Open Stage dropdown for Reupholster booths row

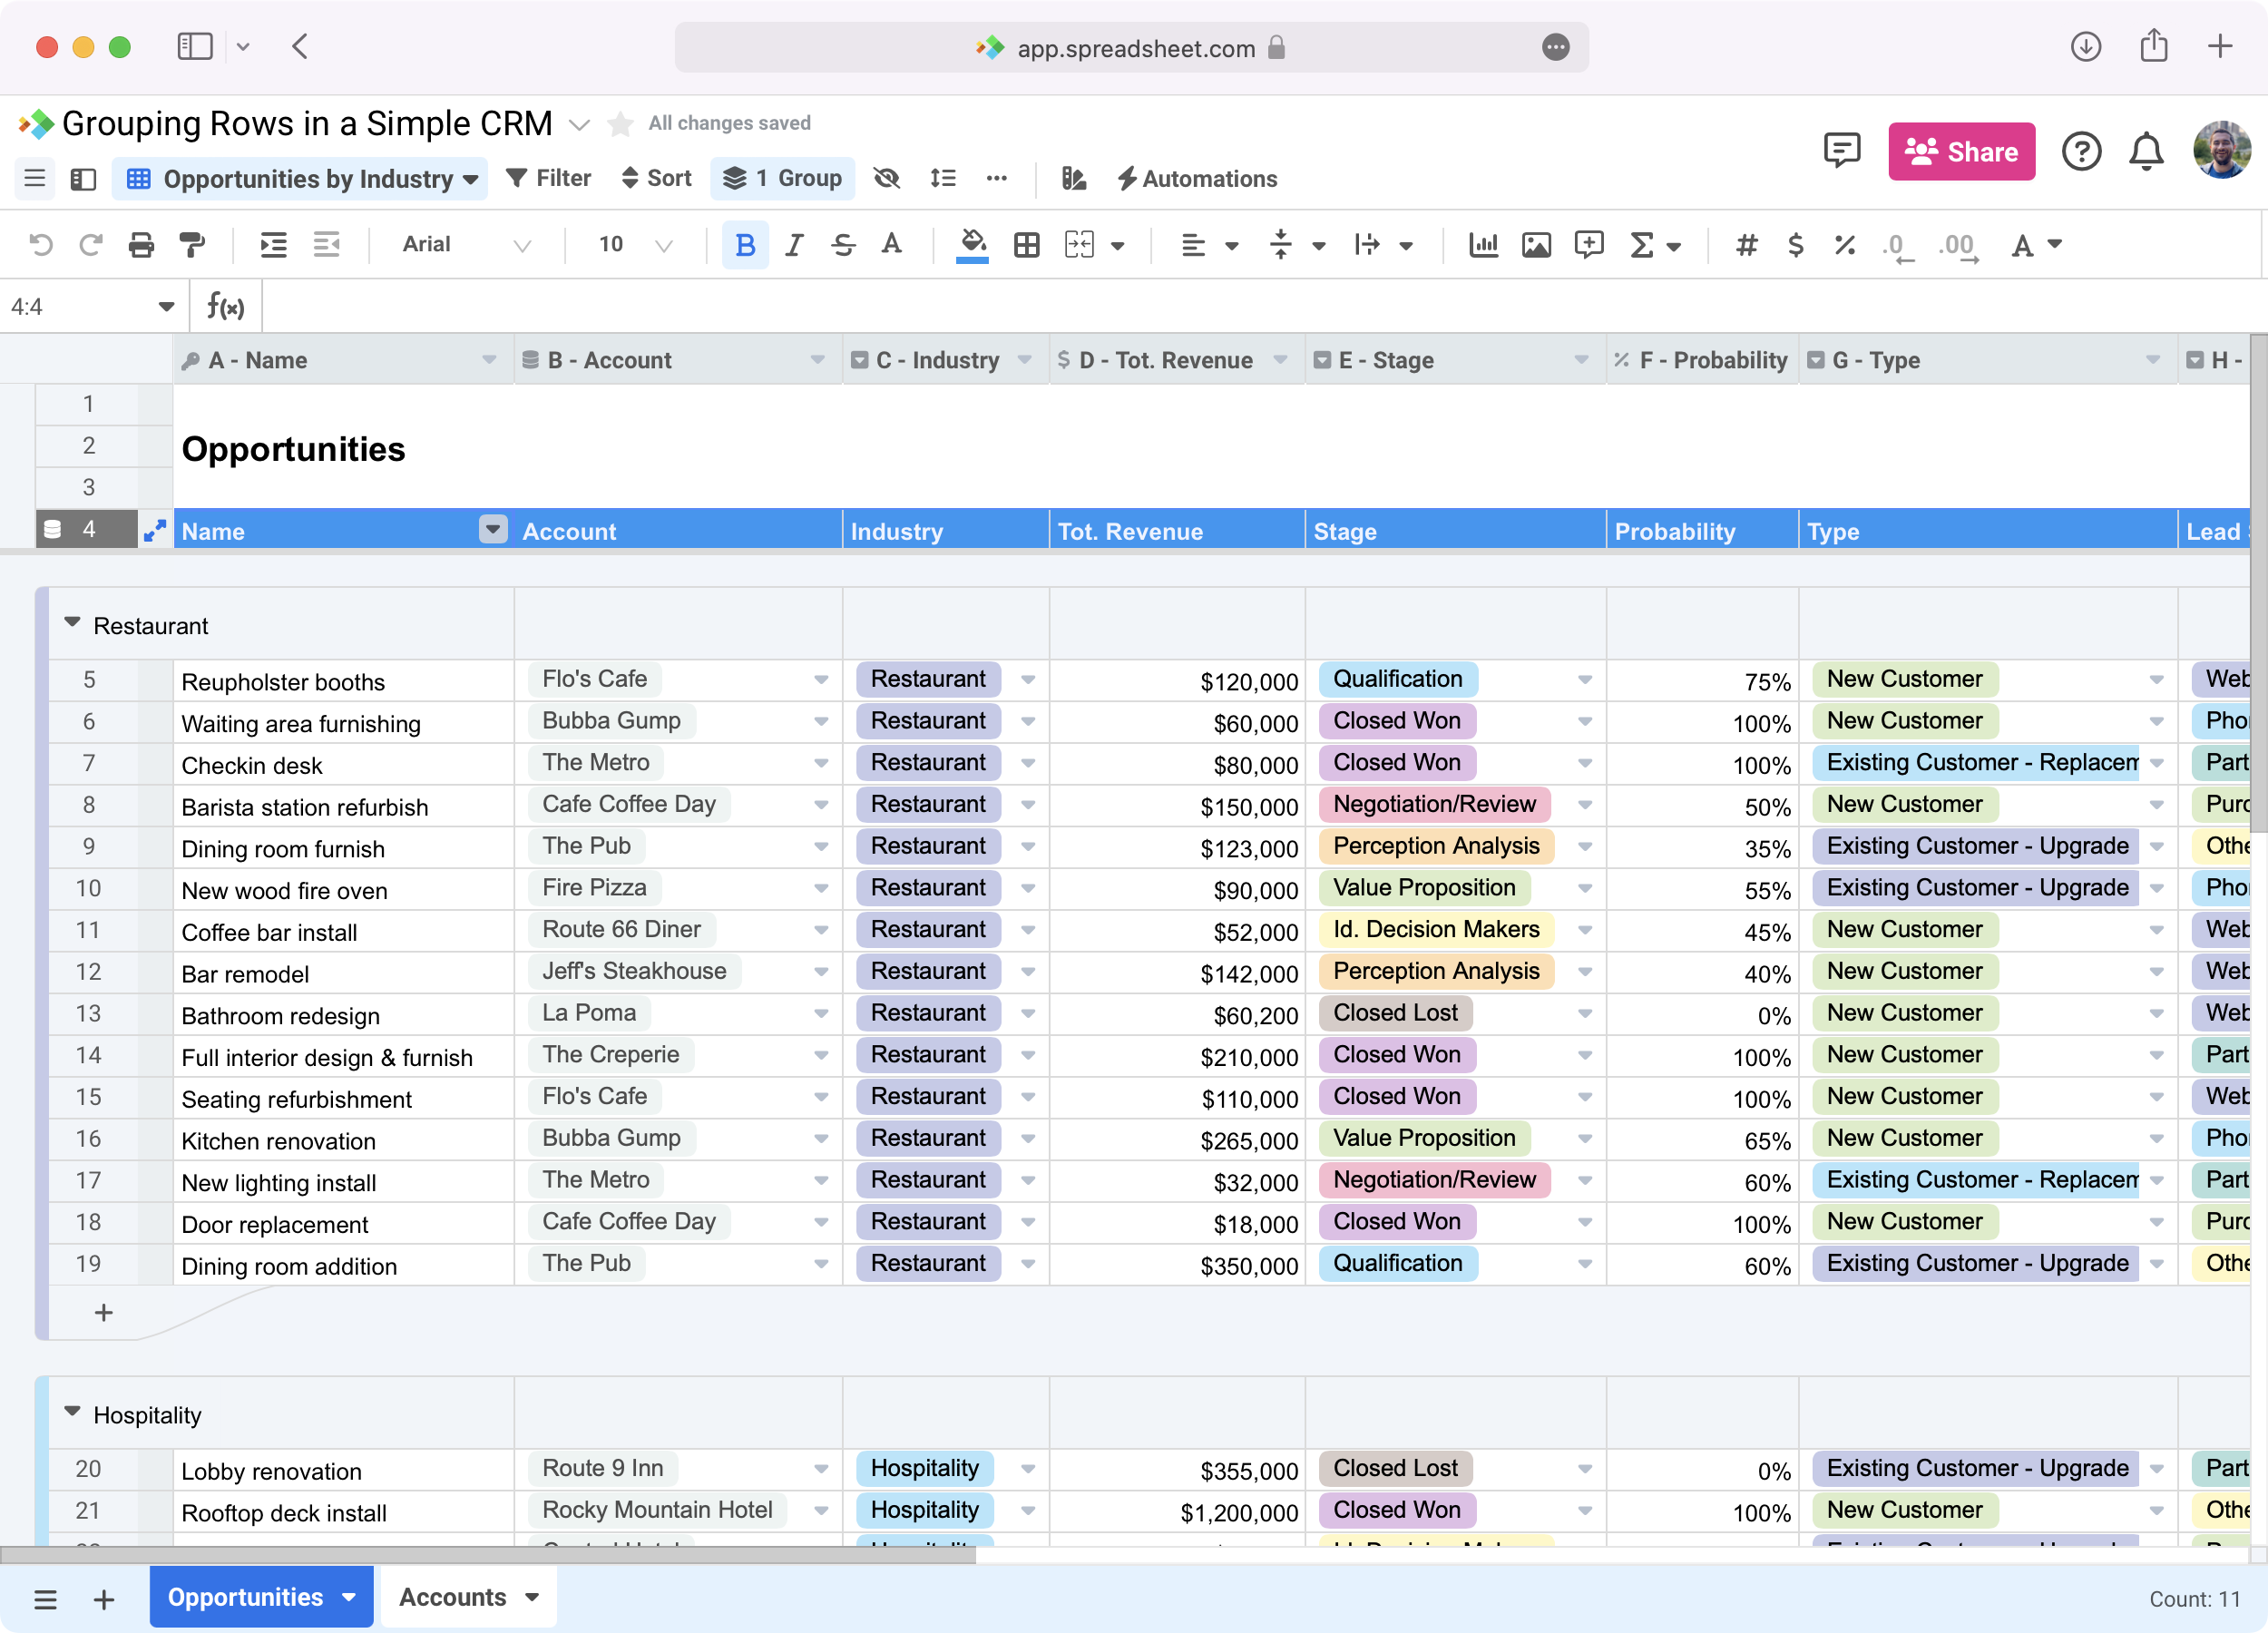tap(1584, 680)
